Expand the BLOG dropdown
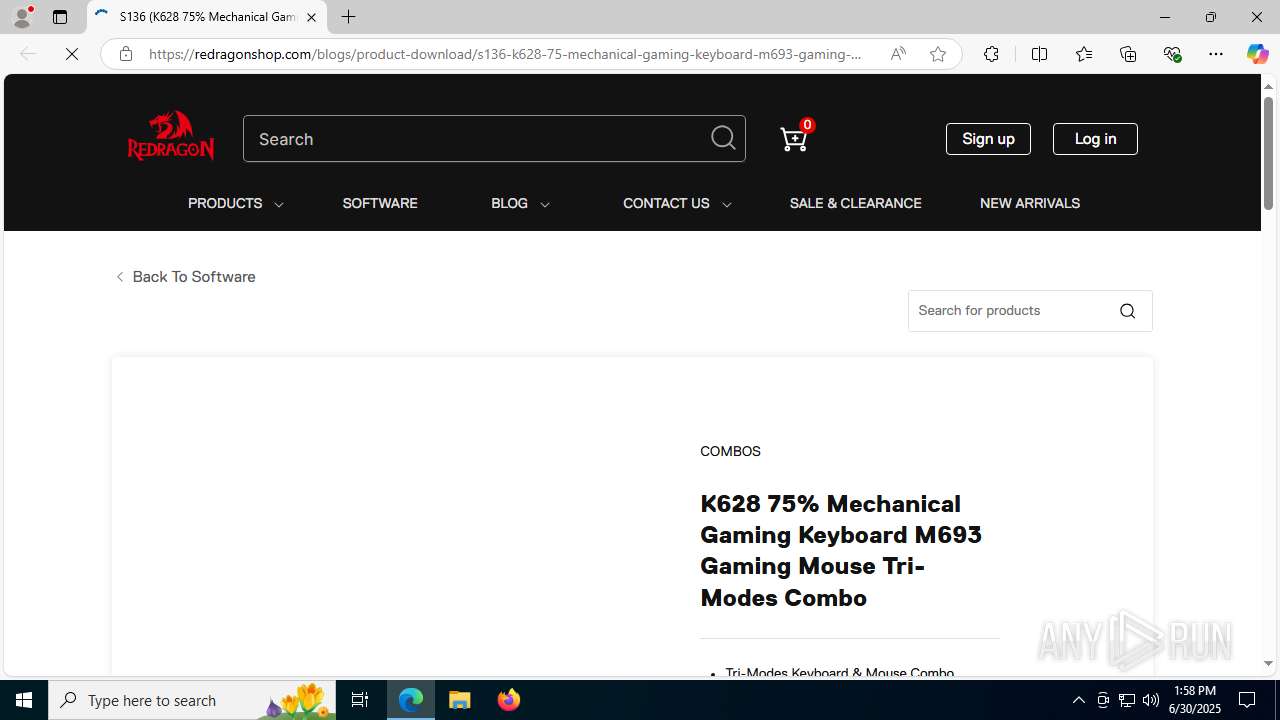Screen dimensions: 1280x720 click(520, 203)
